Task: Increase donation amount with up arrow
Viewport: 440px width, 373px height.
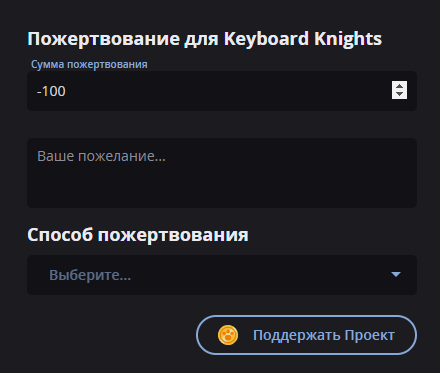Action: pyautogui.click(x=399, y=86)
